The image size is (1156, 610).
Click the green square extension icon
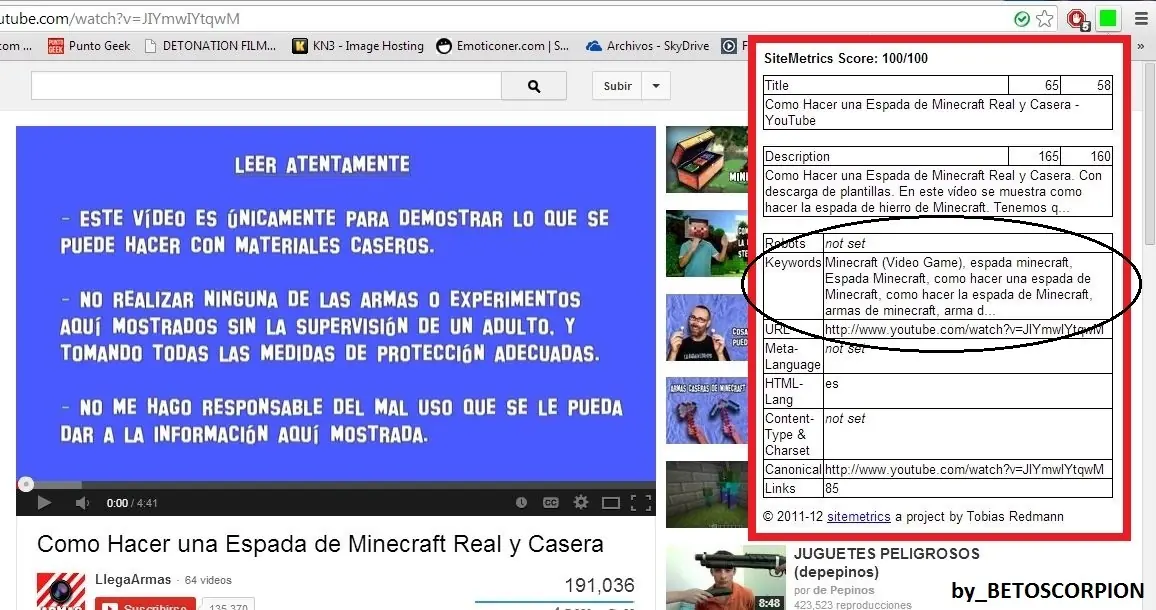pyautogui.click(x=1107, y=18)
